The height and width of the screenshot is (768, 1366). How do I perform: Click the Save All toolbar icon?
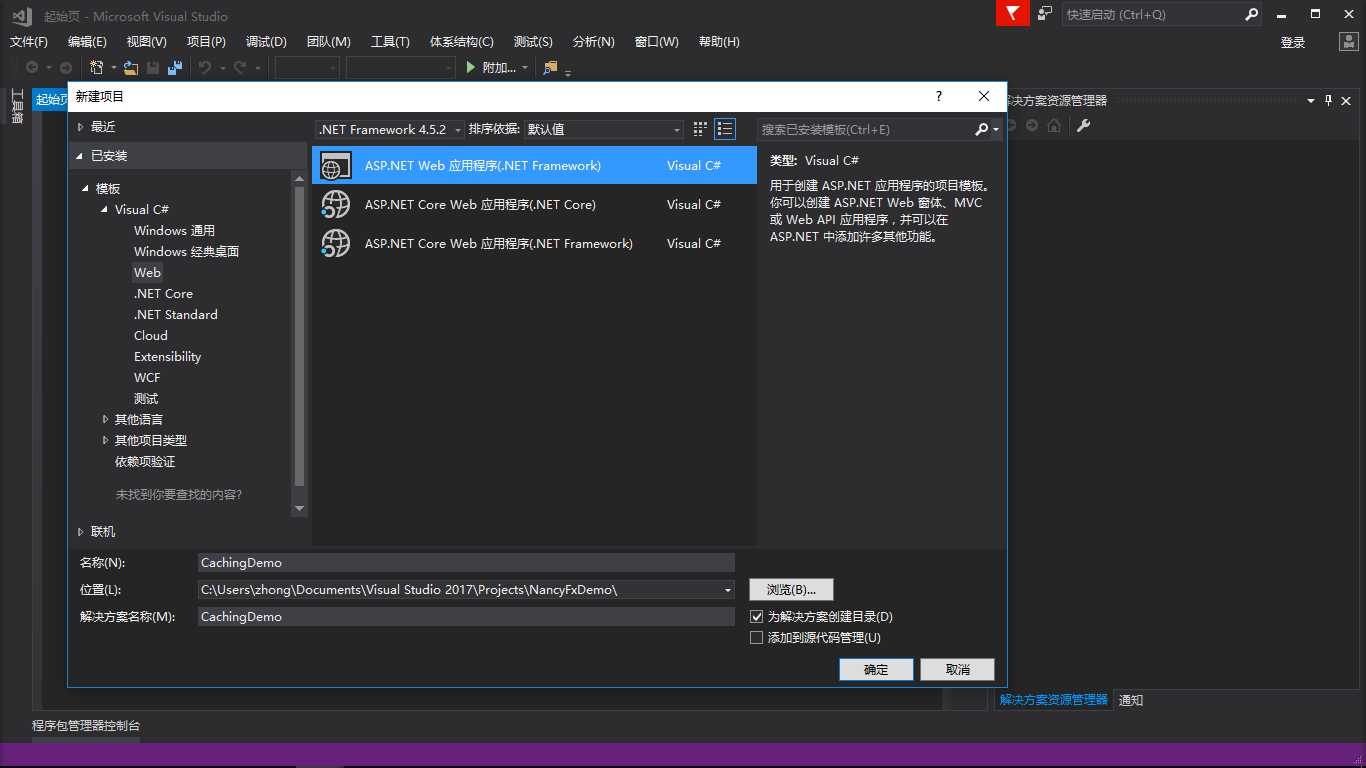click(175, 67)
